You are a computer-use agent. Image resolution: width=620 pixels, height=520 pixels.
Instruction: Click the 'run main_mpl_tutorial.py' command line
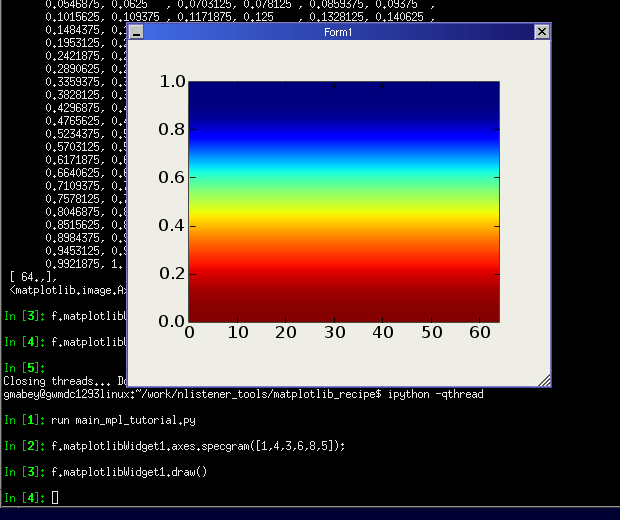pos(123,420)
